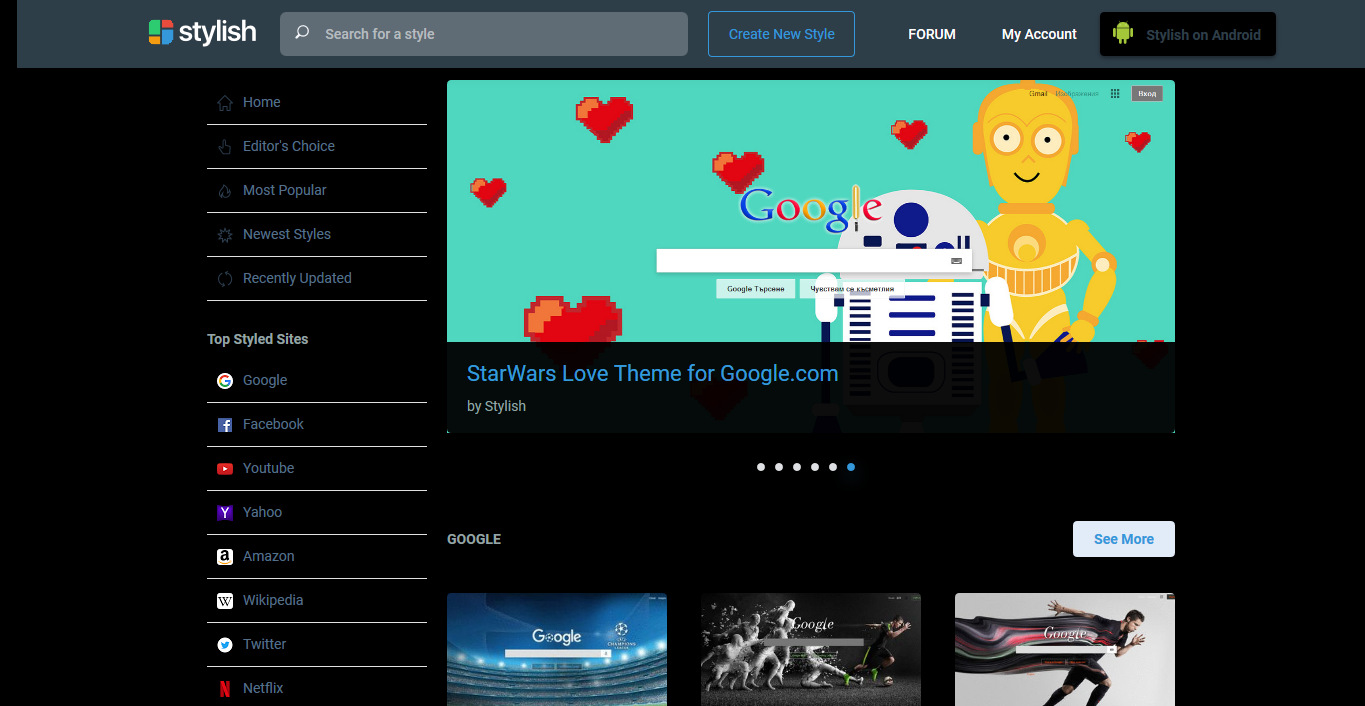
Task: Click the Home house icon in the sidebar
Action: (x=225, y=102)
